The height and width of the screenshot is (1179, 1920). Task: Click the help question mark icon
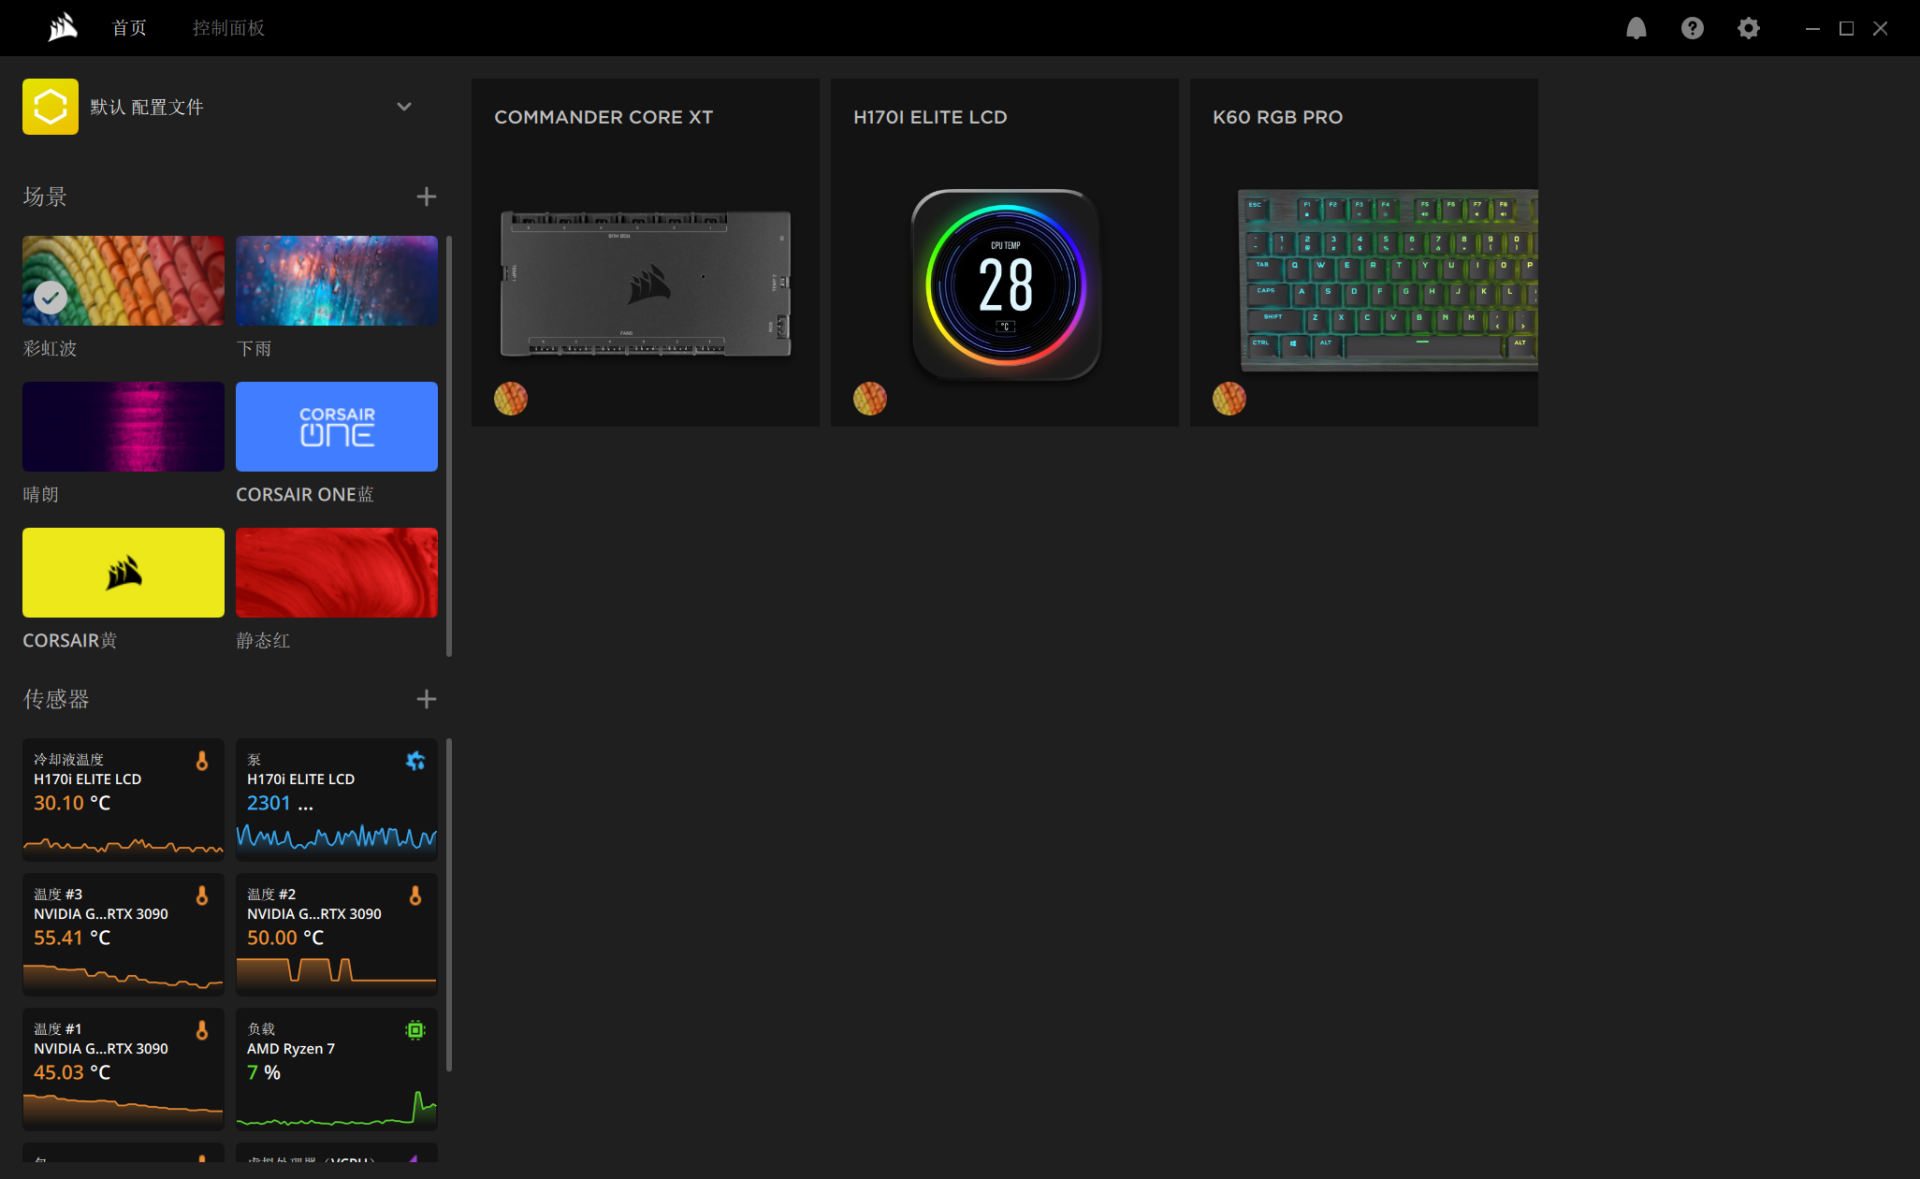pos(1692,28)
